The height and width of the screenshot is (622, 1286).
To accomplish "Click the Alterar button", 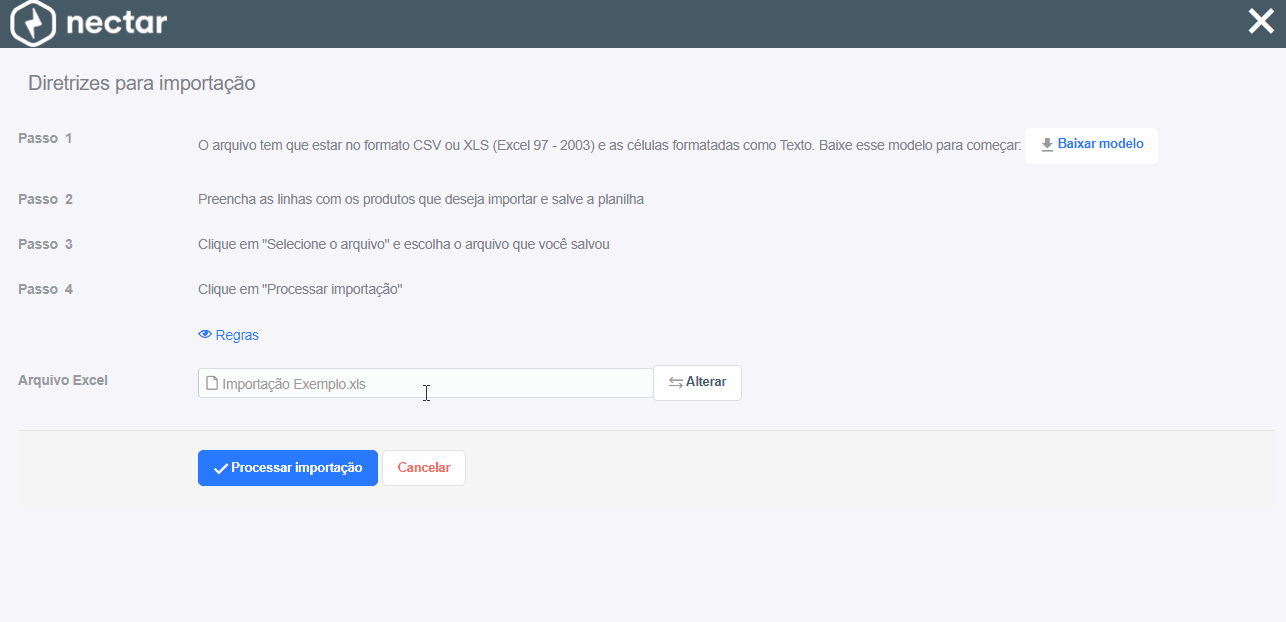I will point(697,382).
